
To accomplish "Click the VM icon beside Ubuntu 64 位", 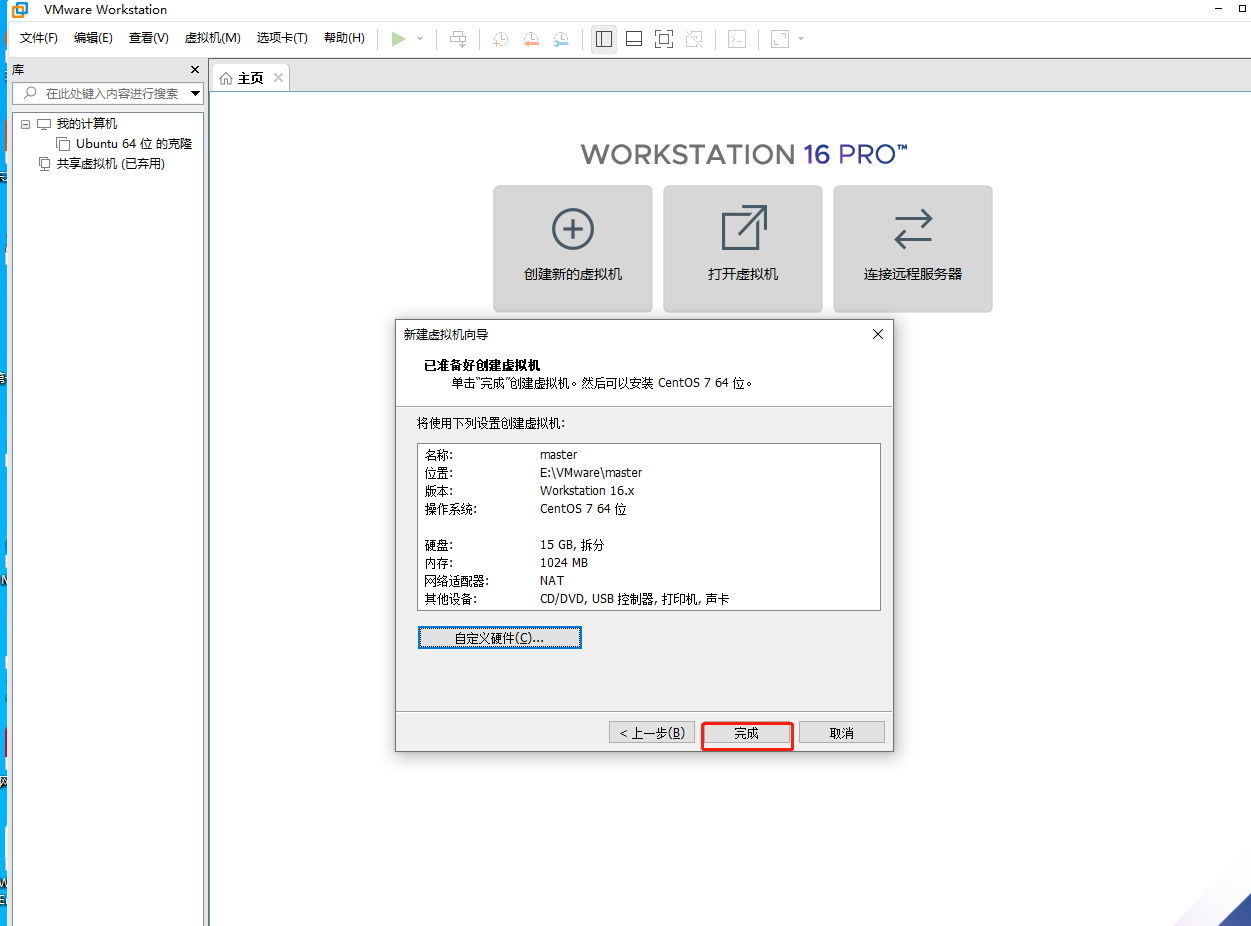I will [63, 145].
